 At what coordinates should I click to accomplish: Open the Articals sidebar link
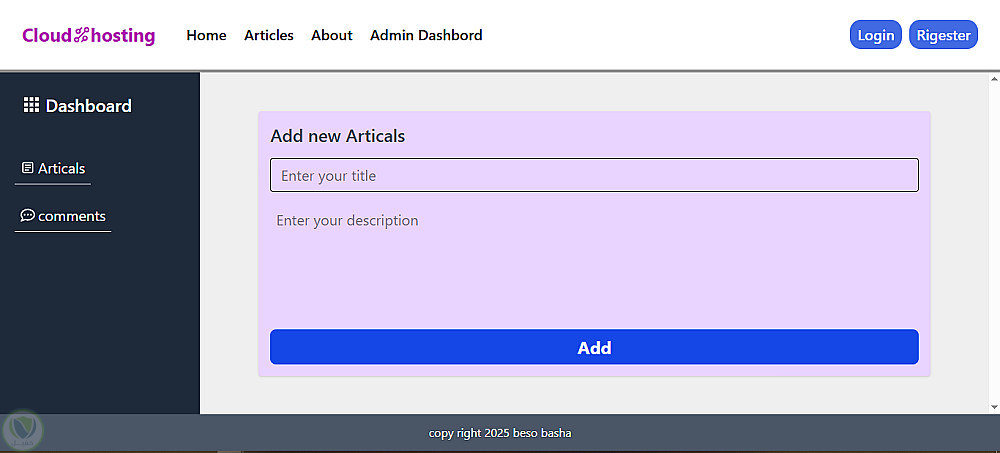[x=61, y=168]
